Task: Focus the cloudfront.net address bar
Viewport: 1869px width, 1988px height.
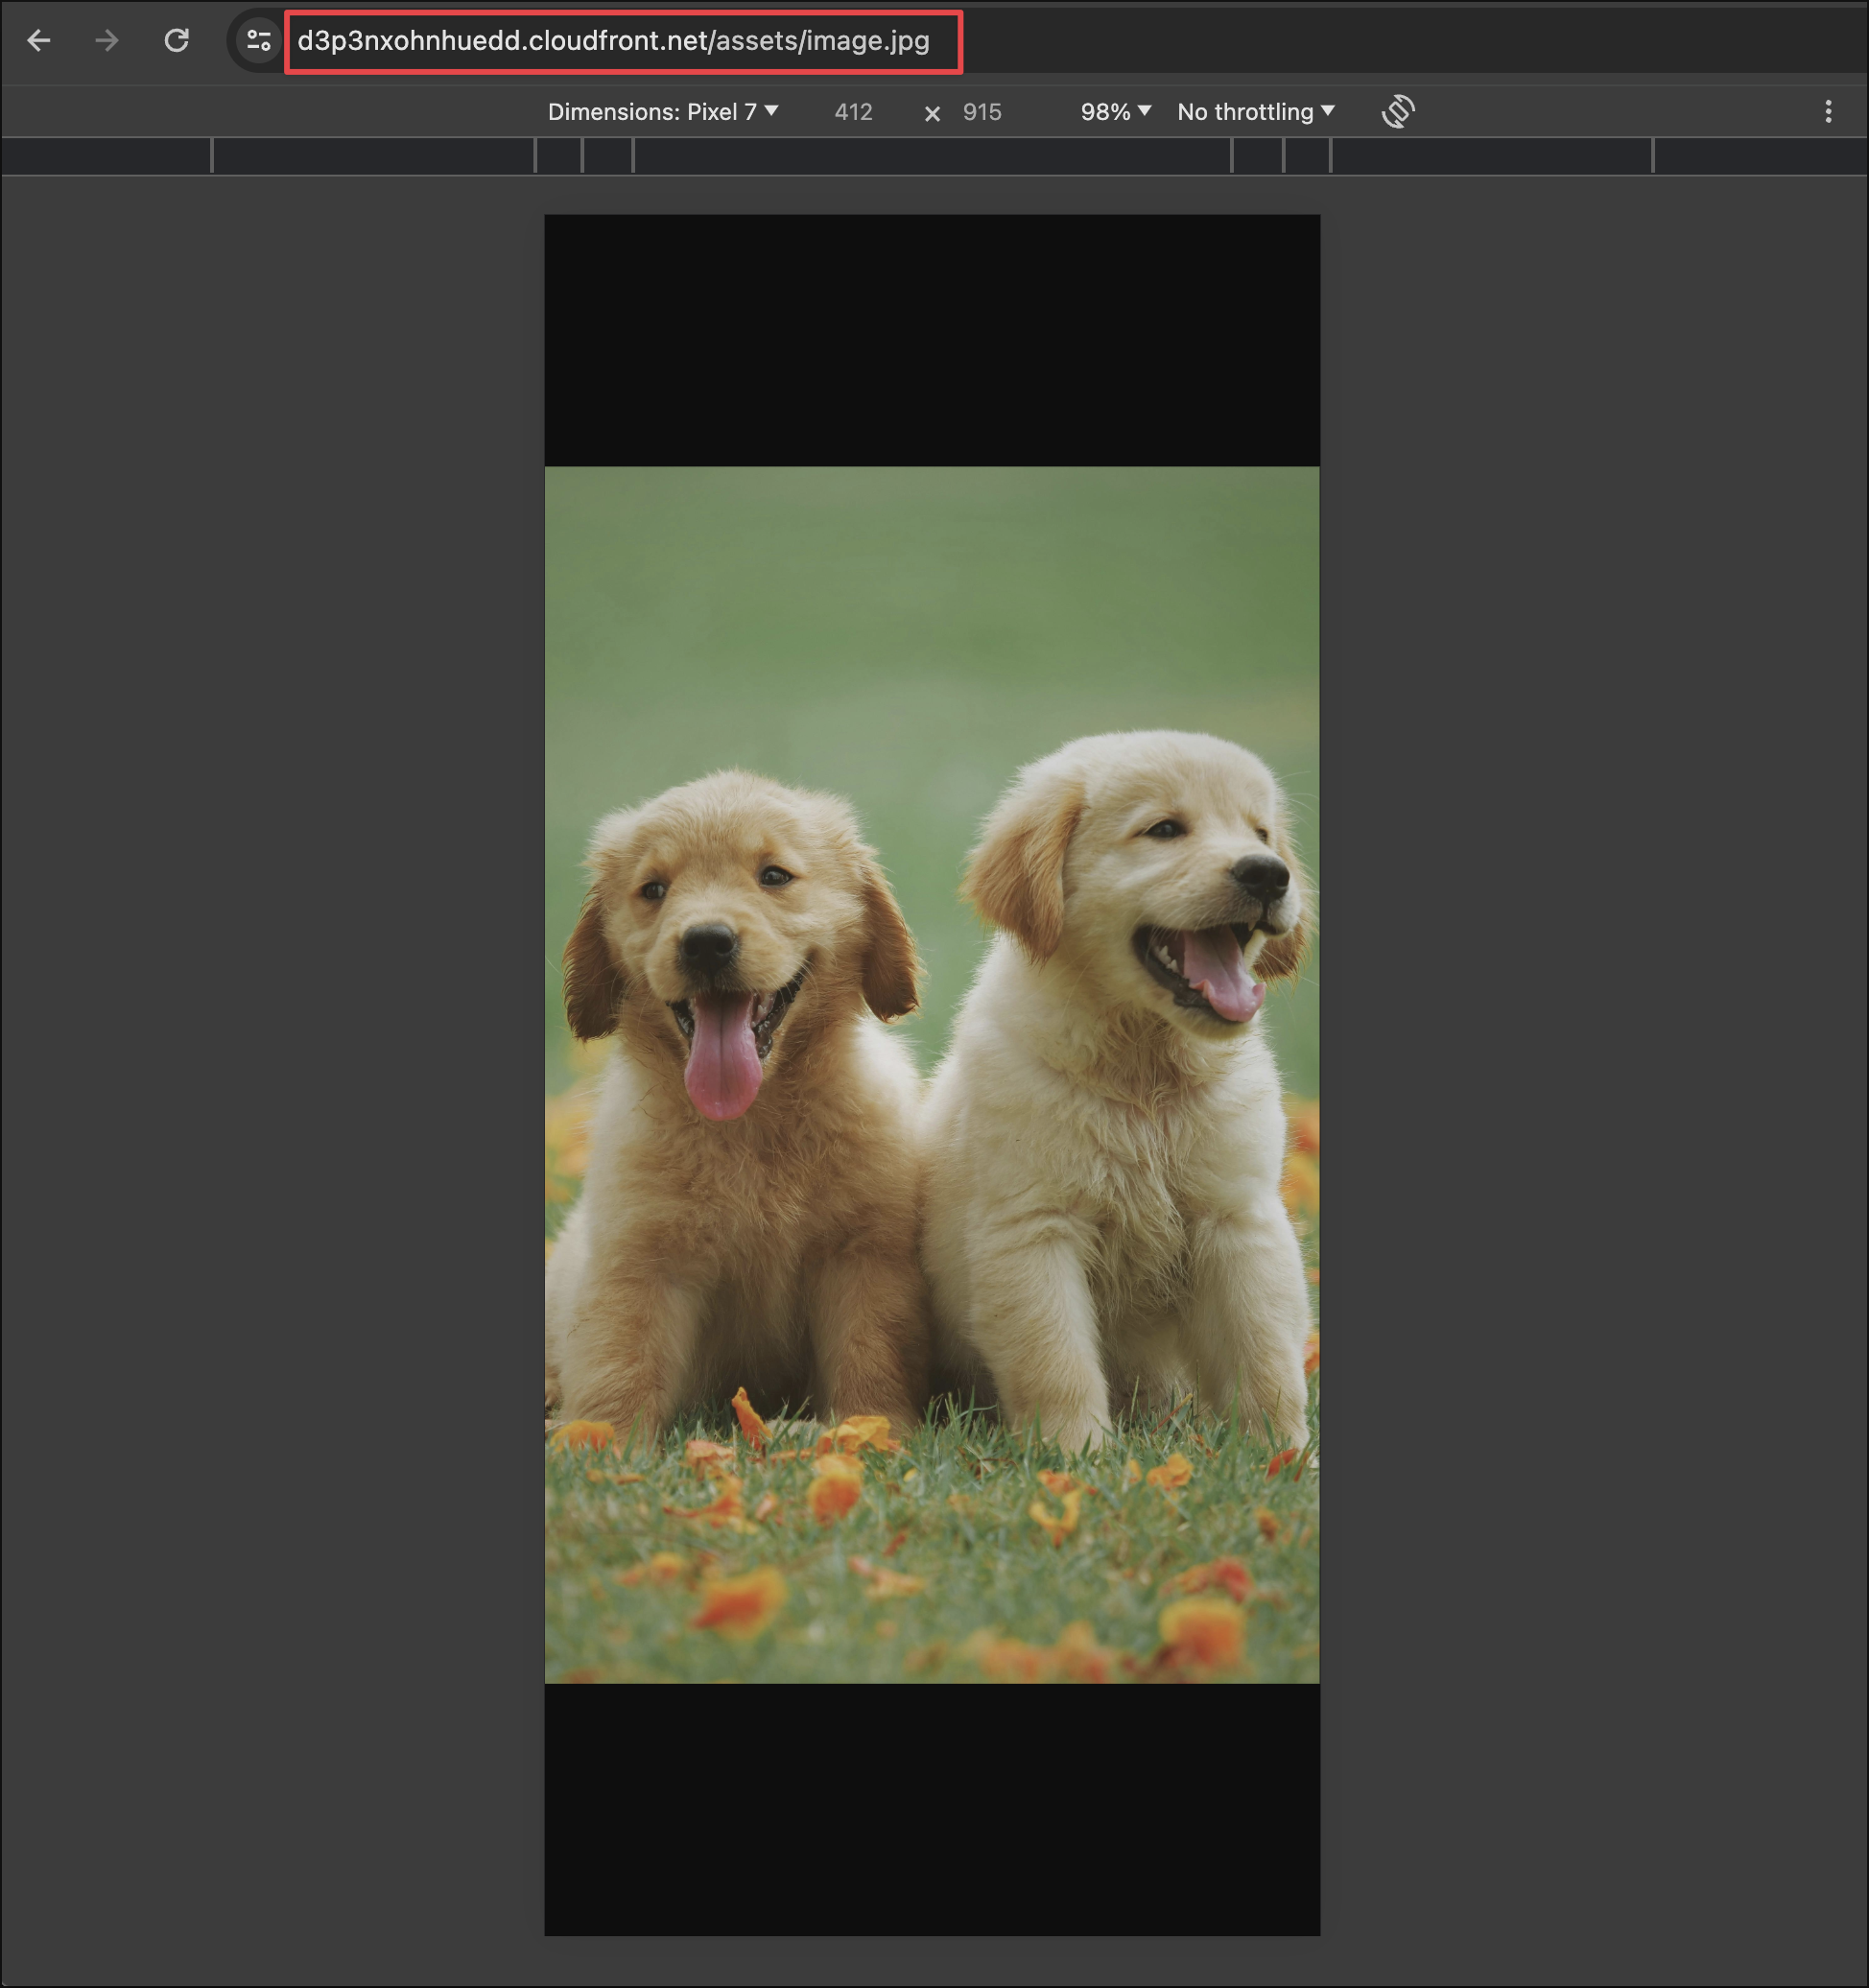Action: point(613,41)
